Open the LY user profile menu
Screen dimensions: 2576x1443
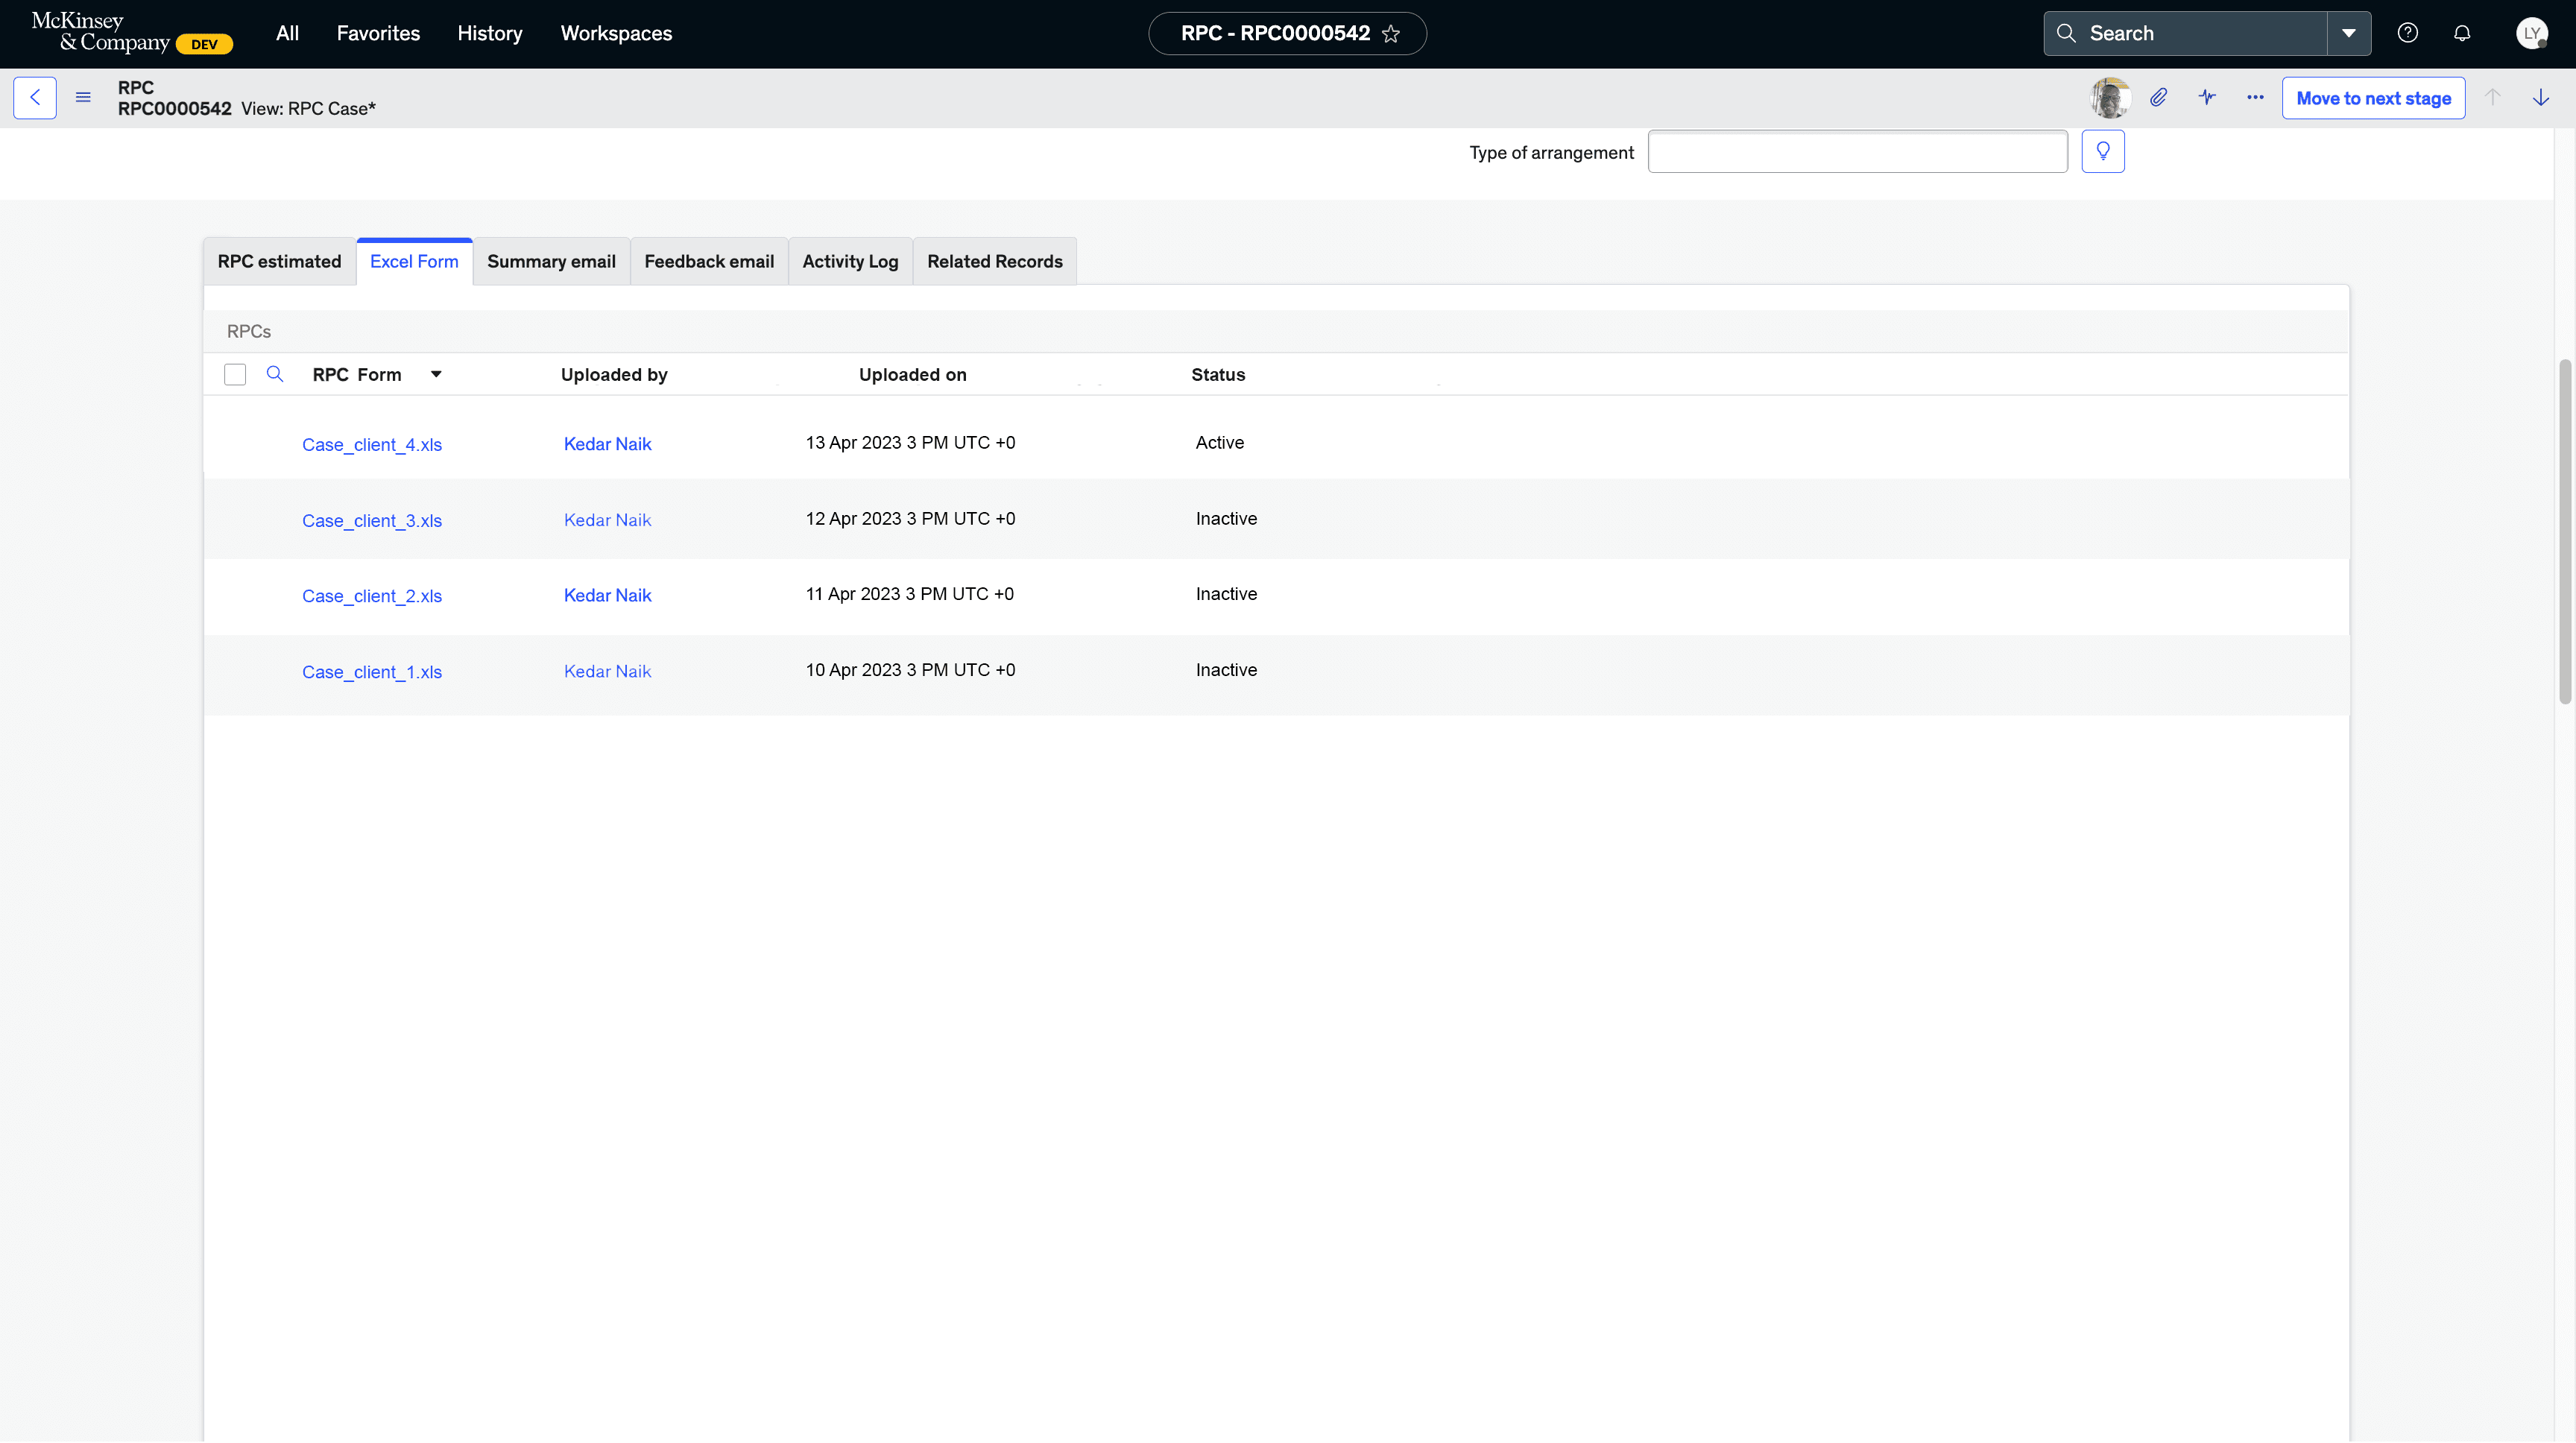tap(2531, 34)
